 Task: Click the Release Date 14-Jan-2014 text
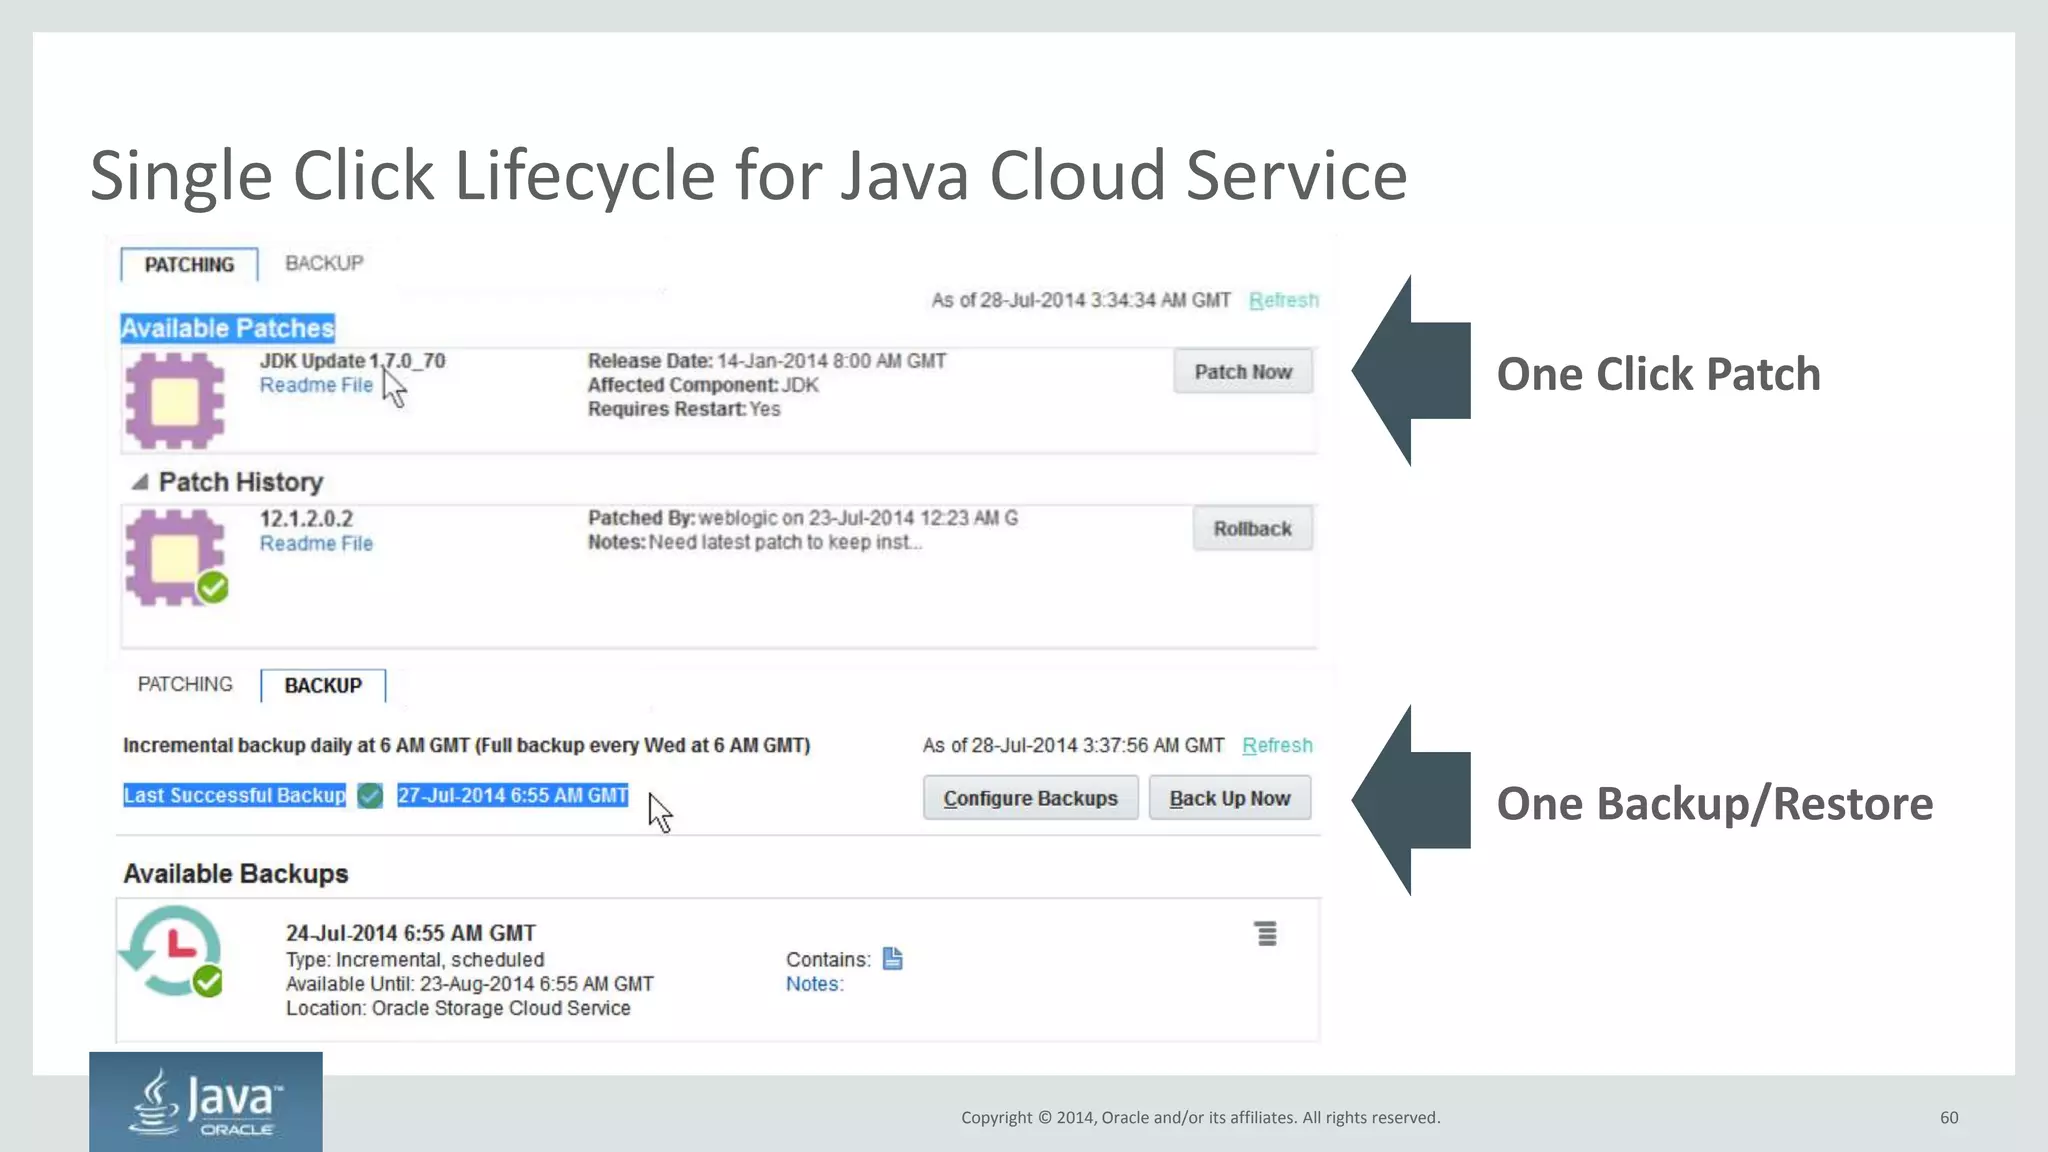[x=767, y=361]
